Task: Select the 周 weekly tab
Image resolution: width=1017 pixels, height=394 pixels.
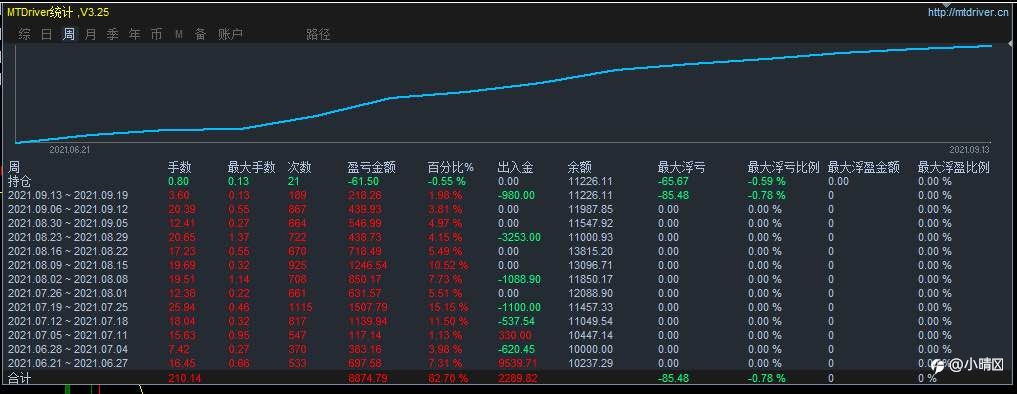Action: [69, 34]
